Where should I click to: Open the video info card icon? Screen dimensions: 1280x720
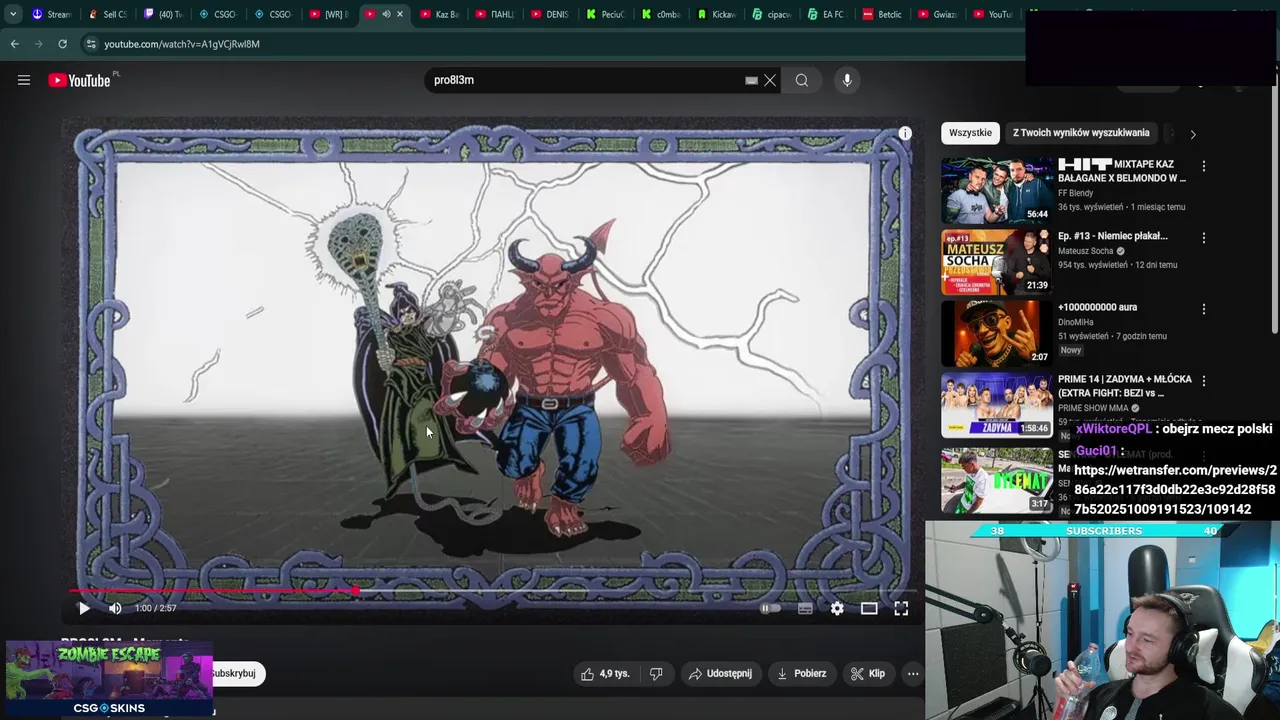tap(905, 133)
